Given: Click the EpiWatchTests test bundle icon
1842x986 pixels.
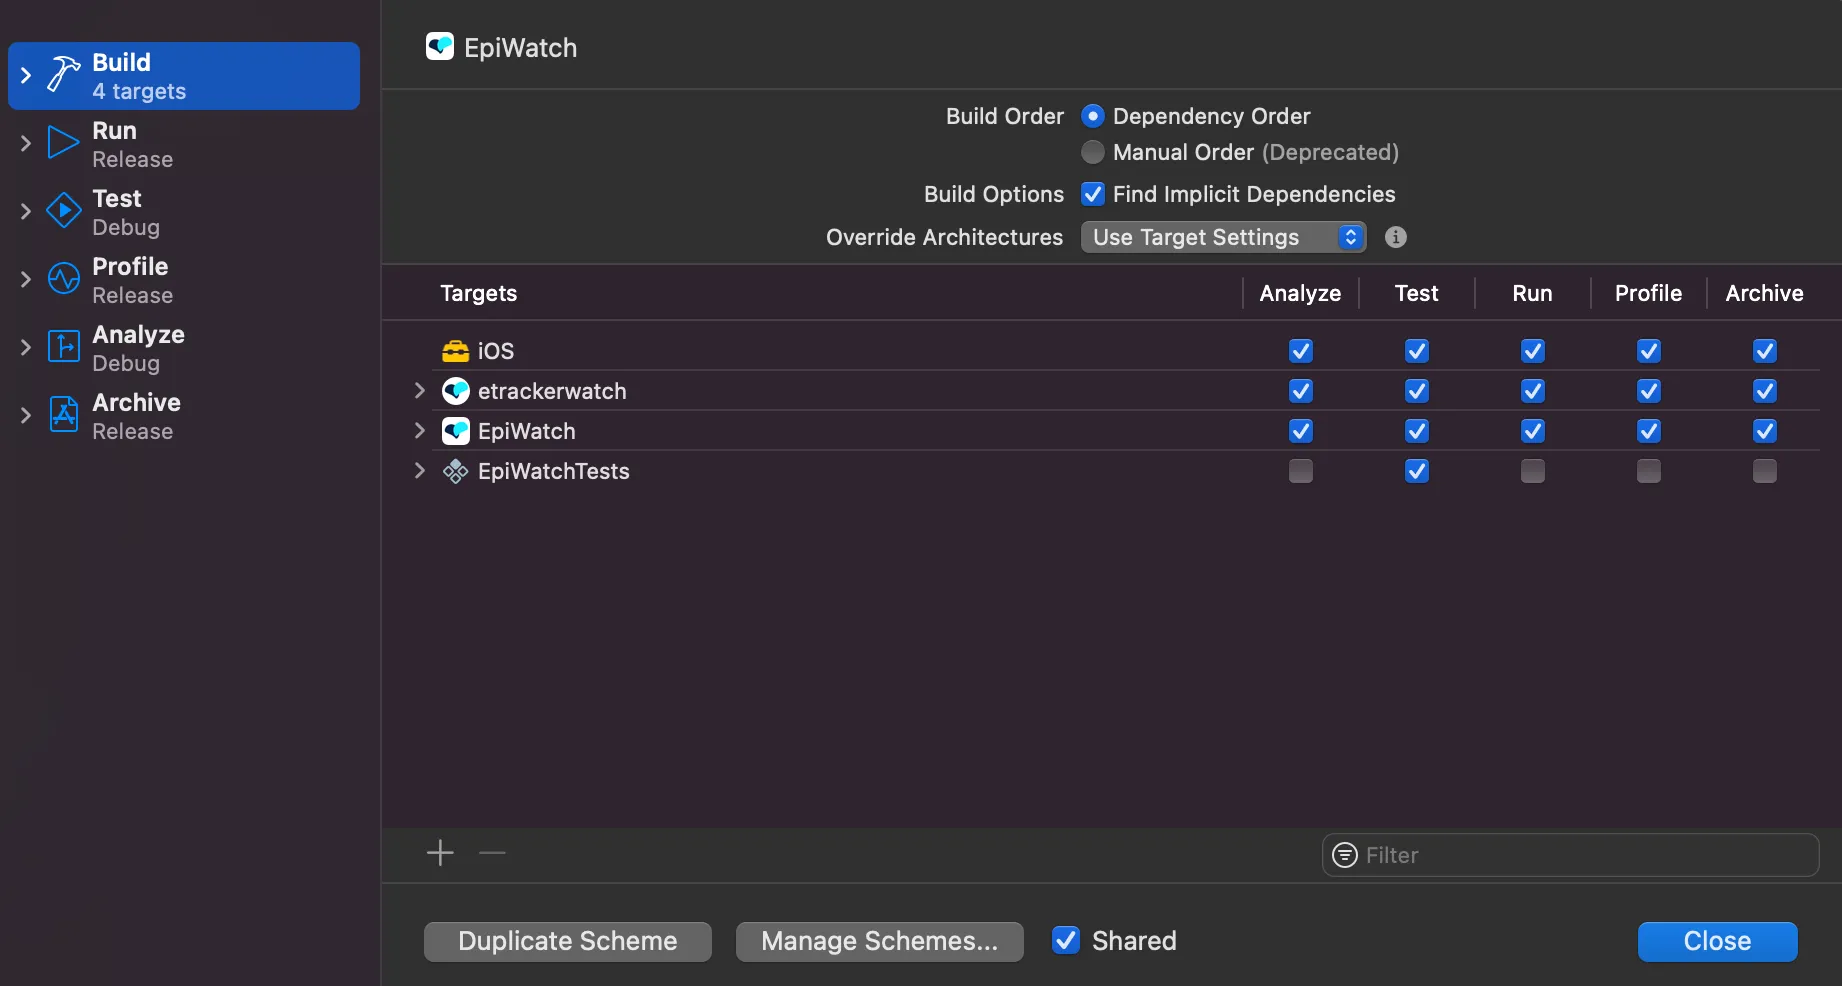Looking at the screenshot, I should (x=455, y=471).
